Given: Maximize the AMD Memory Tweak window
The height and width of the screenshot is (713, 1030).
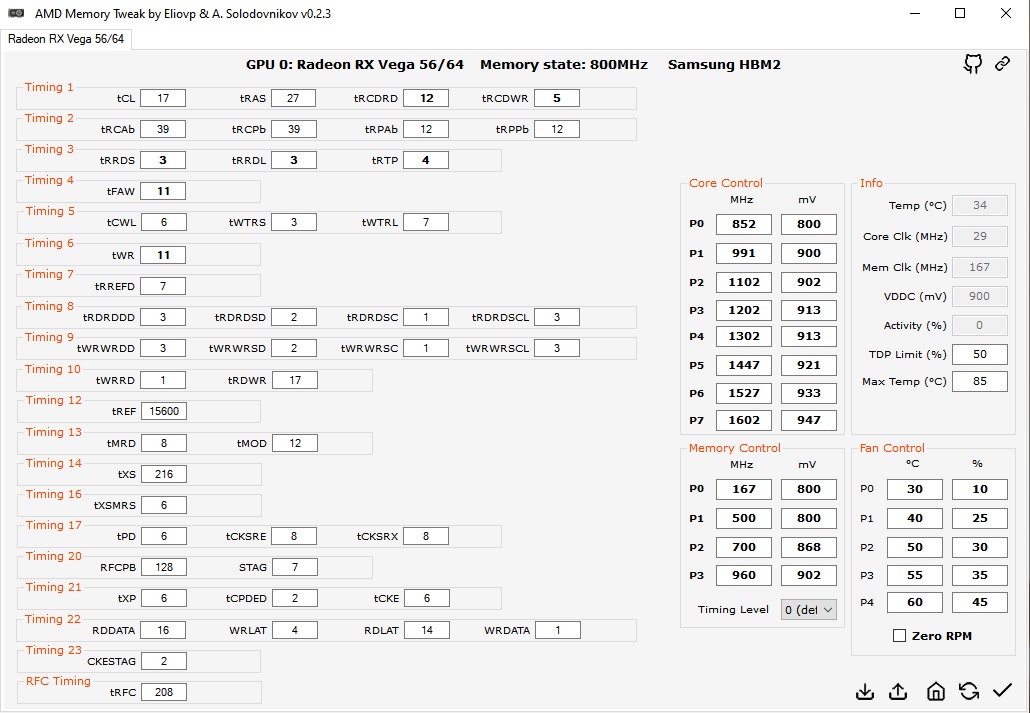Looking at the screenshot, I should 960,13.
